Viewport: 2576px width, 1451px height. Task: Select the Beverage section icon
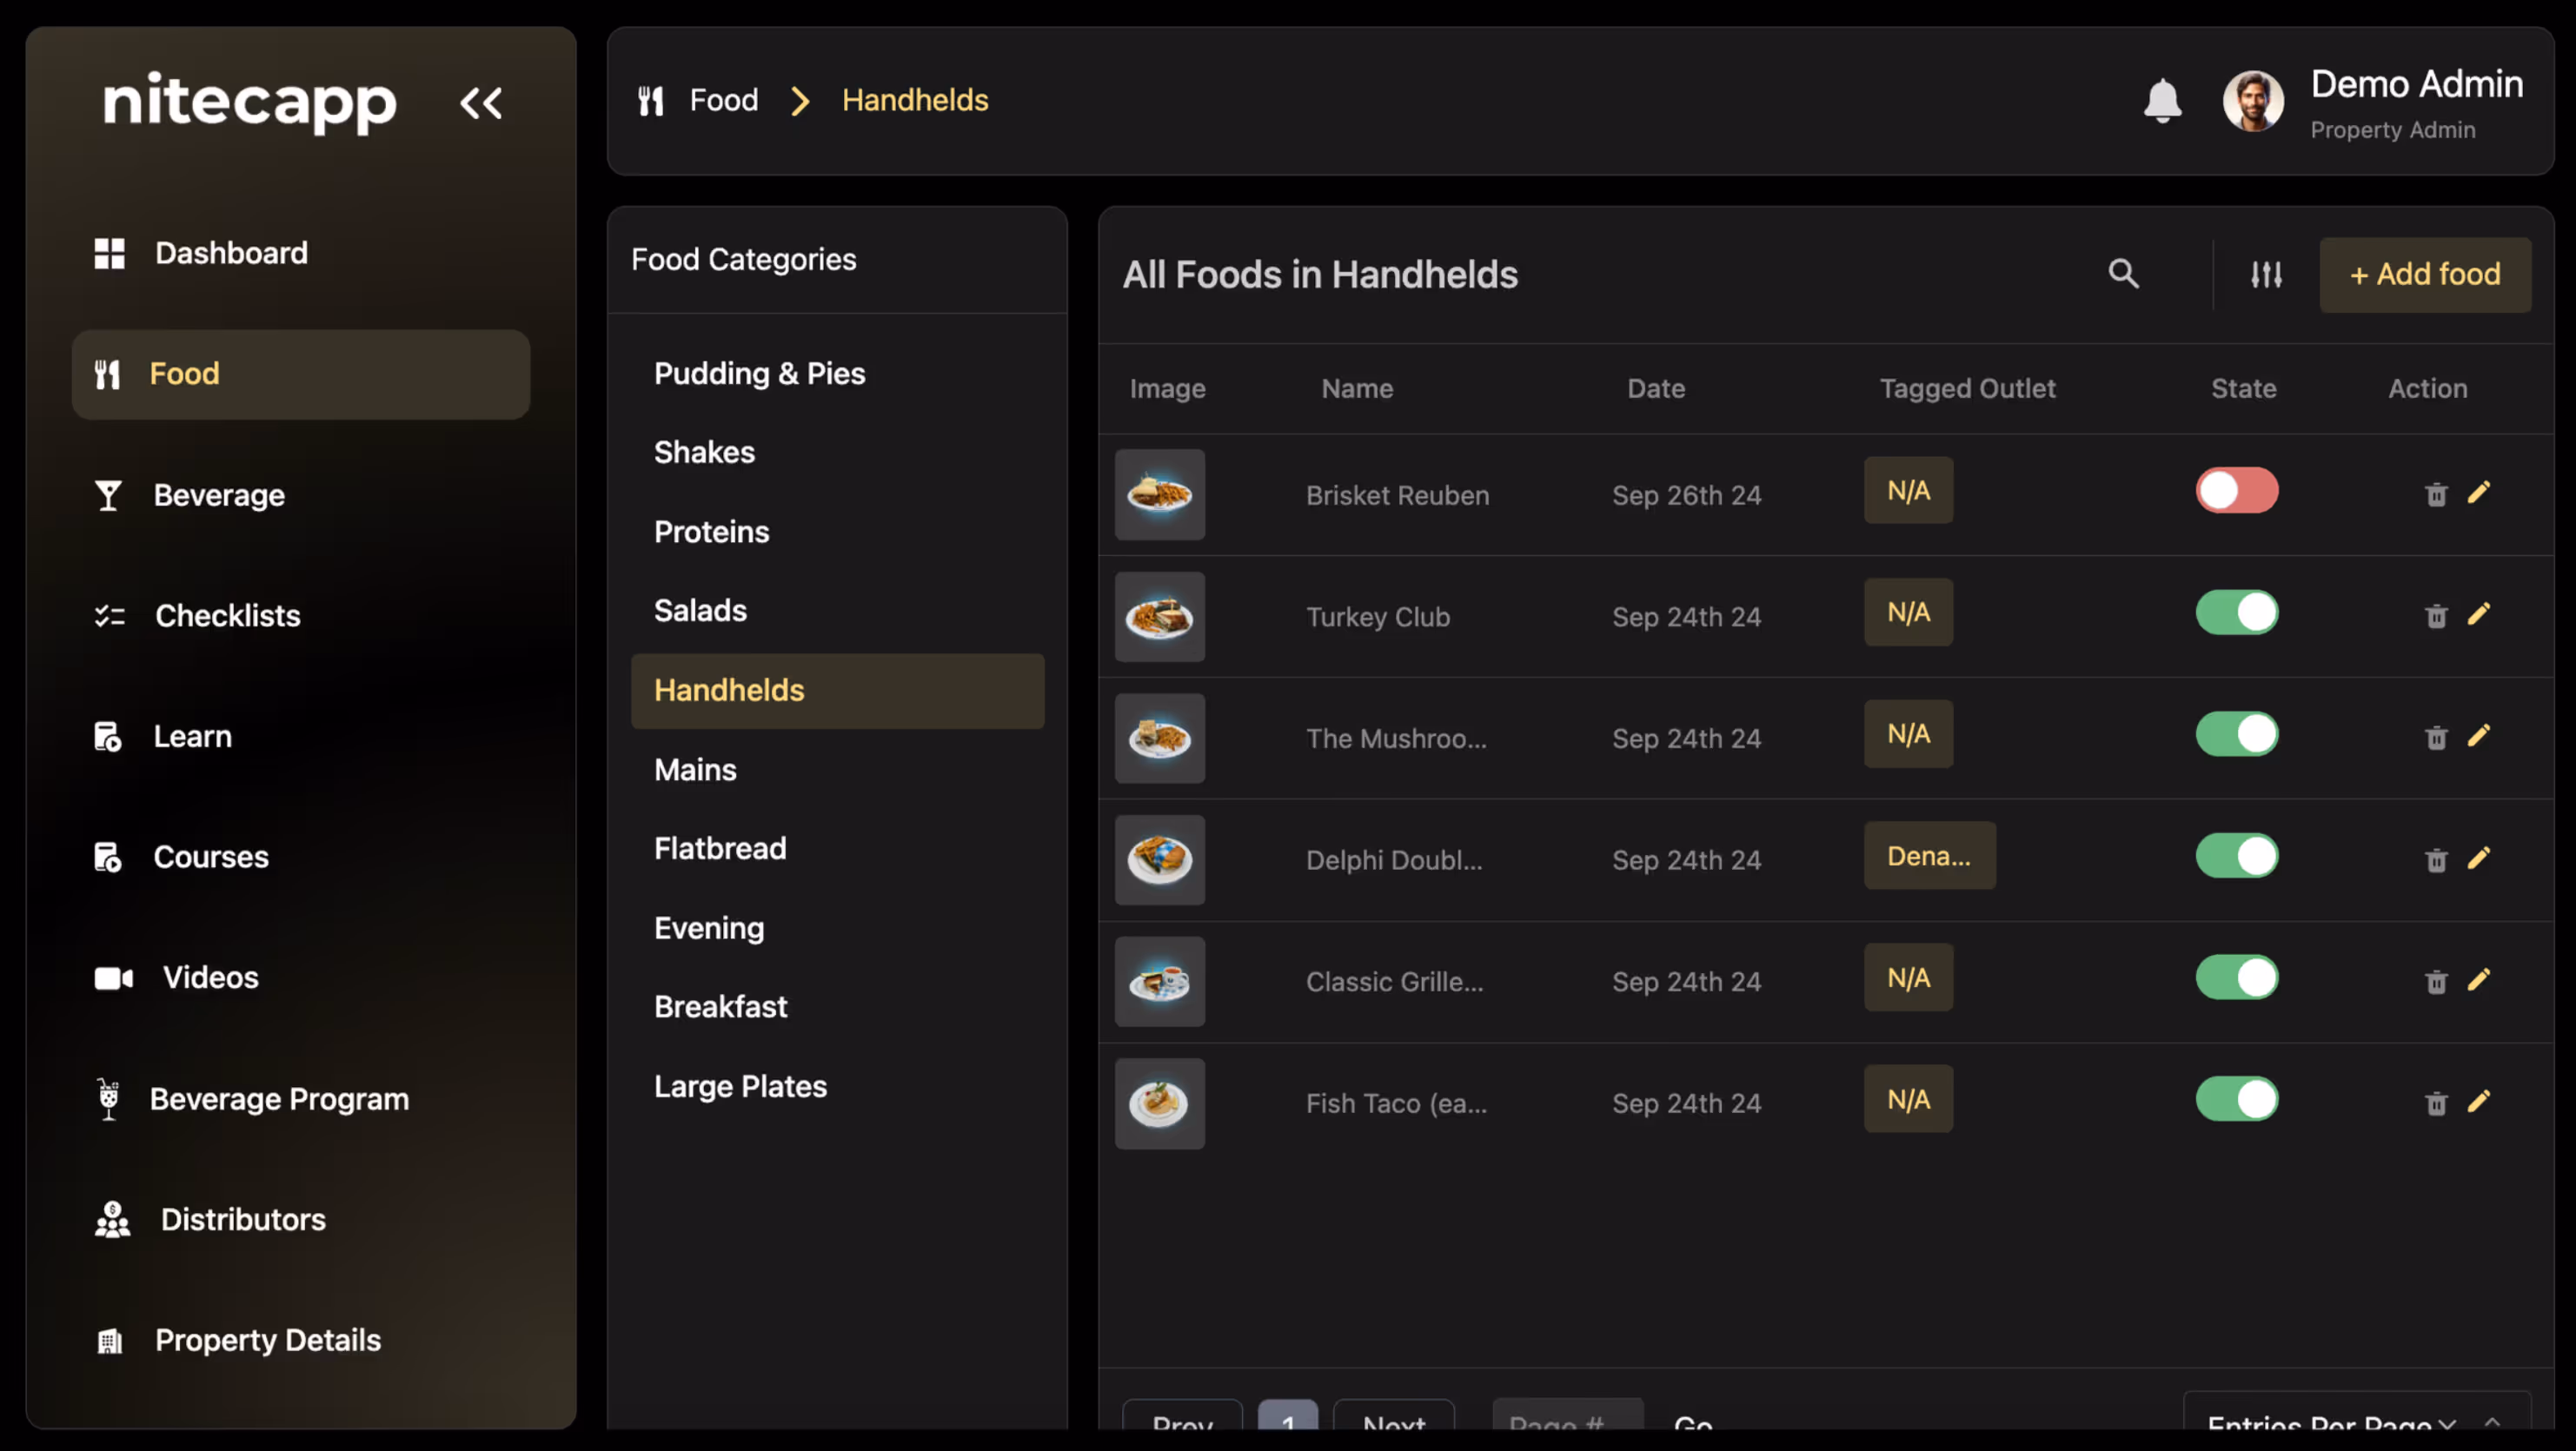pyautogui.click(x=109, y=495)
